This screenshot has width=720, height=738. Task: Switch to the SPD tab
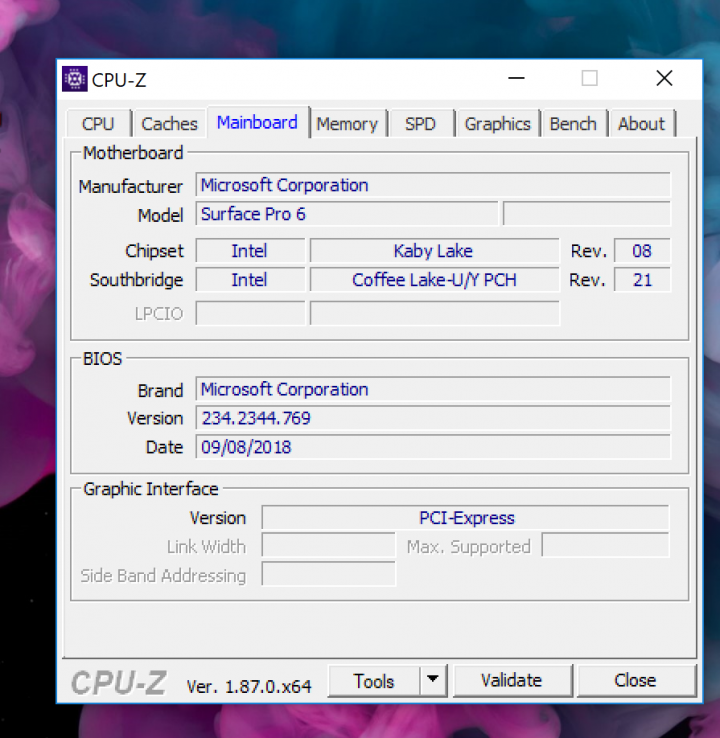[x=421, y=124]
